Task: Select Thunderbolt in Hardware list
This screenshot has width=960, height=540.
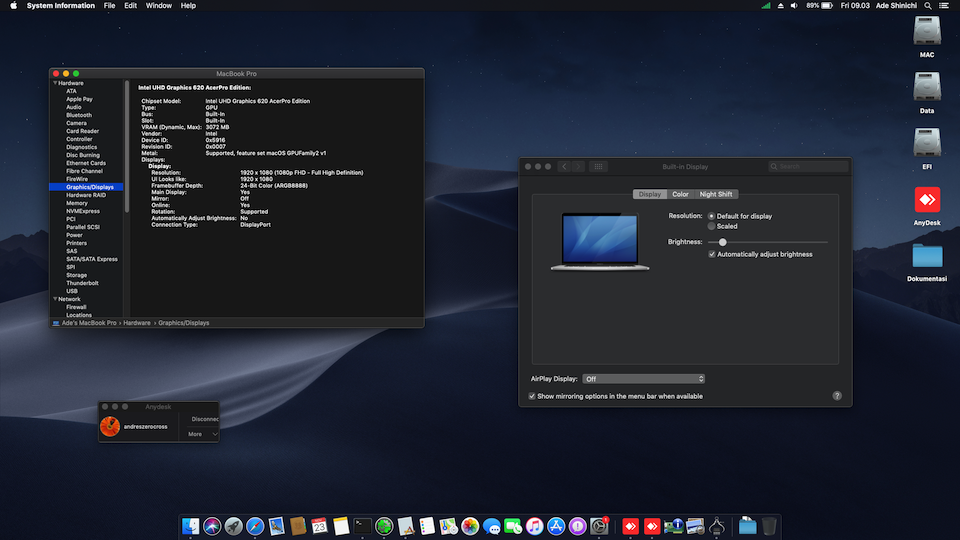Action: point(82,283)
